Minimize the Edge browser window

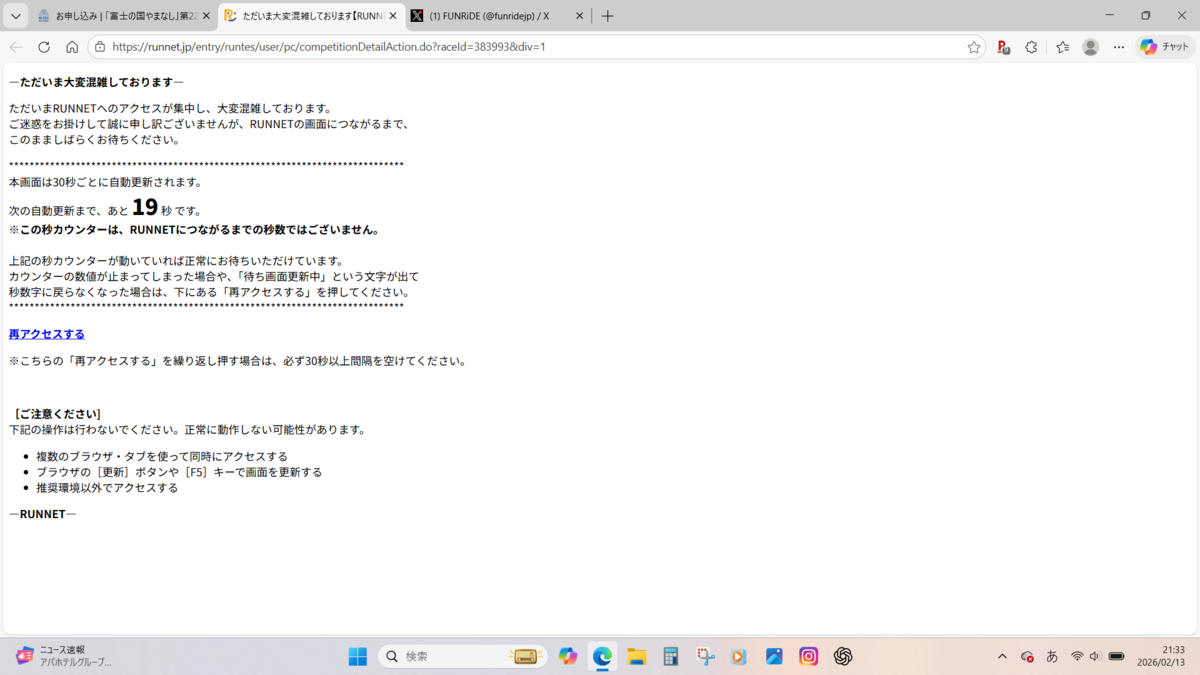(x=1111, y=16)
